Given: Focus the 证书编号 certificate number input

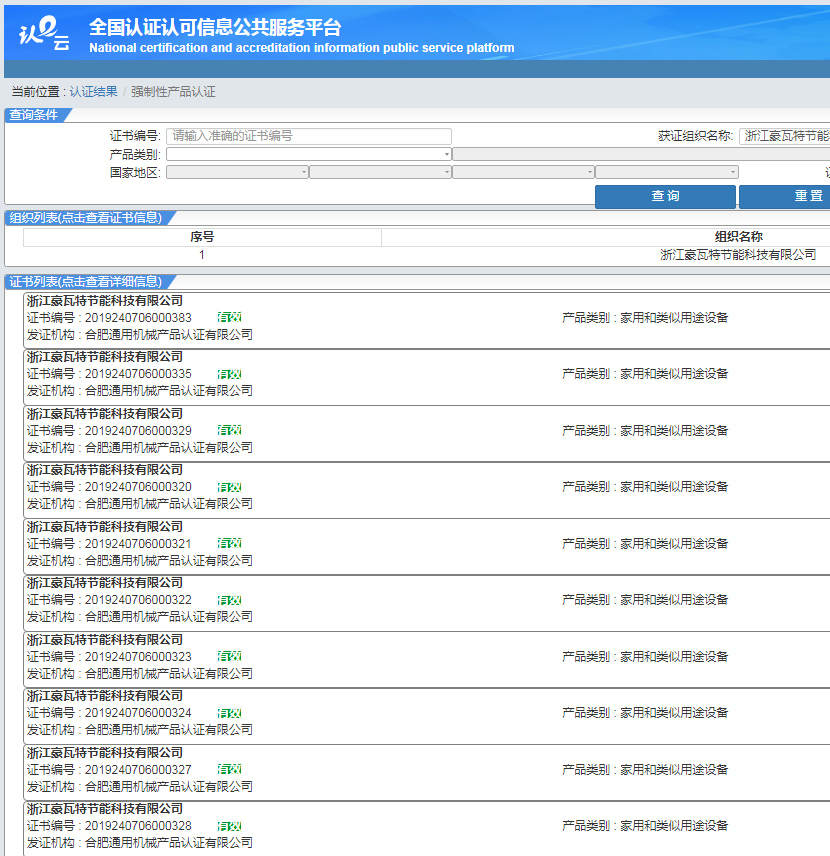Looking at the screenshot, I should pos(309,136).
